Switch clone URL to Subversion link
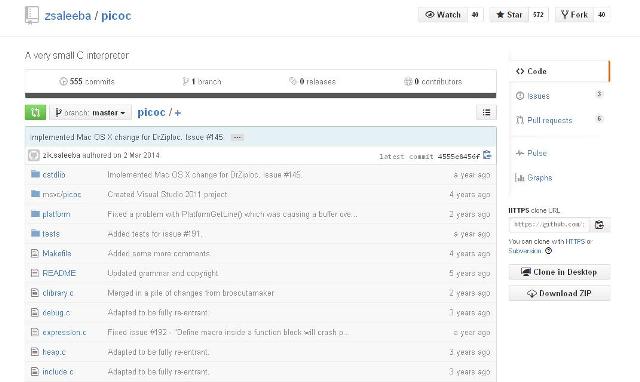Screen dimensions: 640x382 [x=525, y=251]
